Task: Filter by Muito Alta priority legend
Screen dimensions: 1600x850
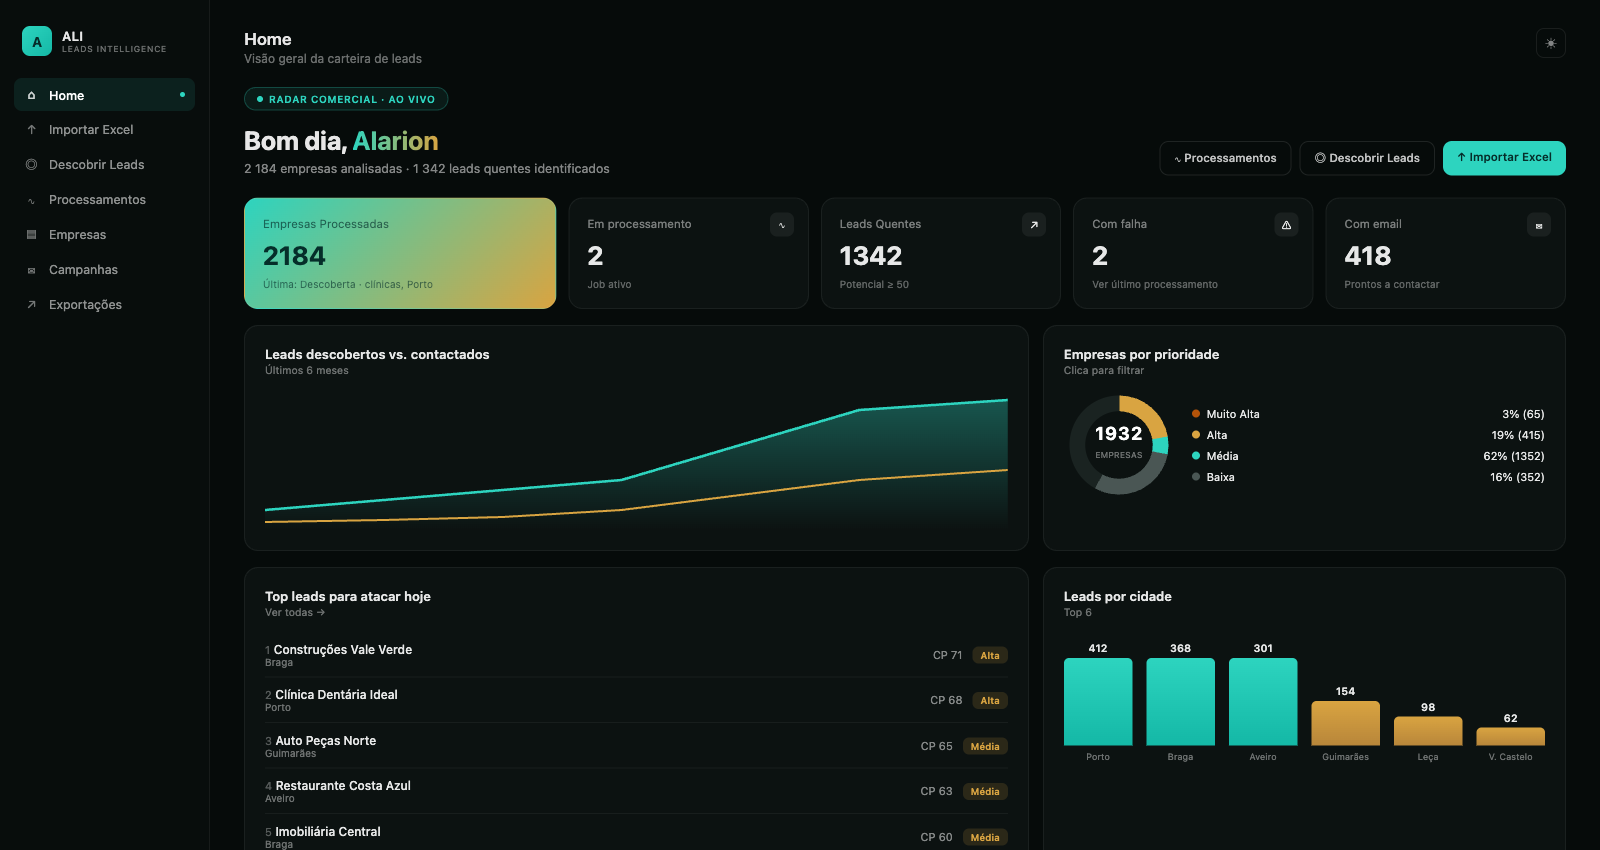Action: pyautogui.click(x=1368, y=414)
